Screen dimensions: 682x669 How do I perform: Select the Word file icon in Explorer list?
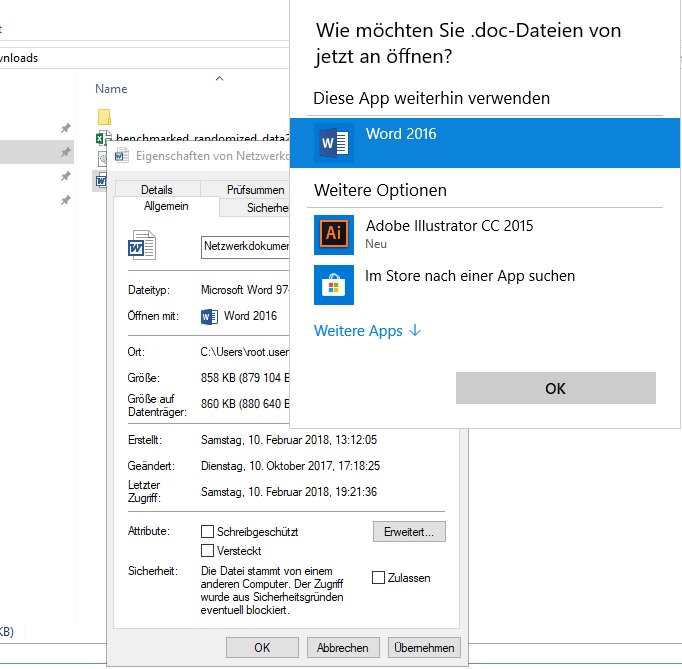(x=101, y=180)
